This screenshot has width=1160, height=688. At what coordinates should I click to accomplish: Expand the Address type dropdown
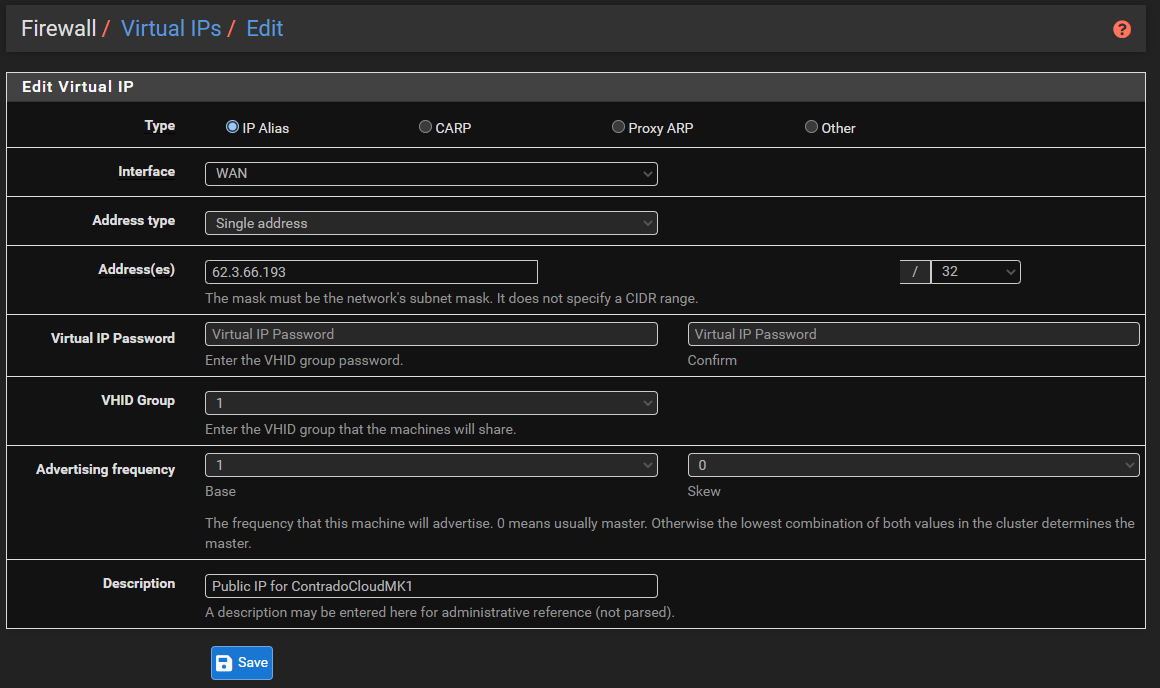click(x=431, y=223)
